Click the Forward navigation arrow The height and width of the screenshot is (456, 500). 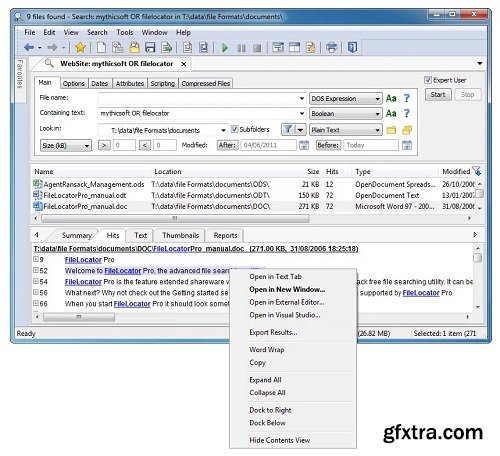[52, 48]
